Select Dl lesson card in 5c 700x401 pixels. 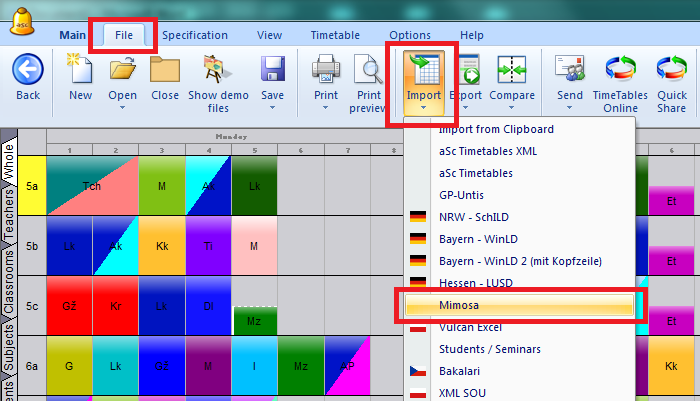pos(208,306)
